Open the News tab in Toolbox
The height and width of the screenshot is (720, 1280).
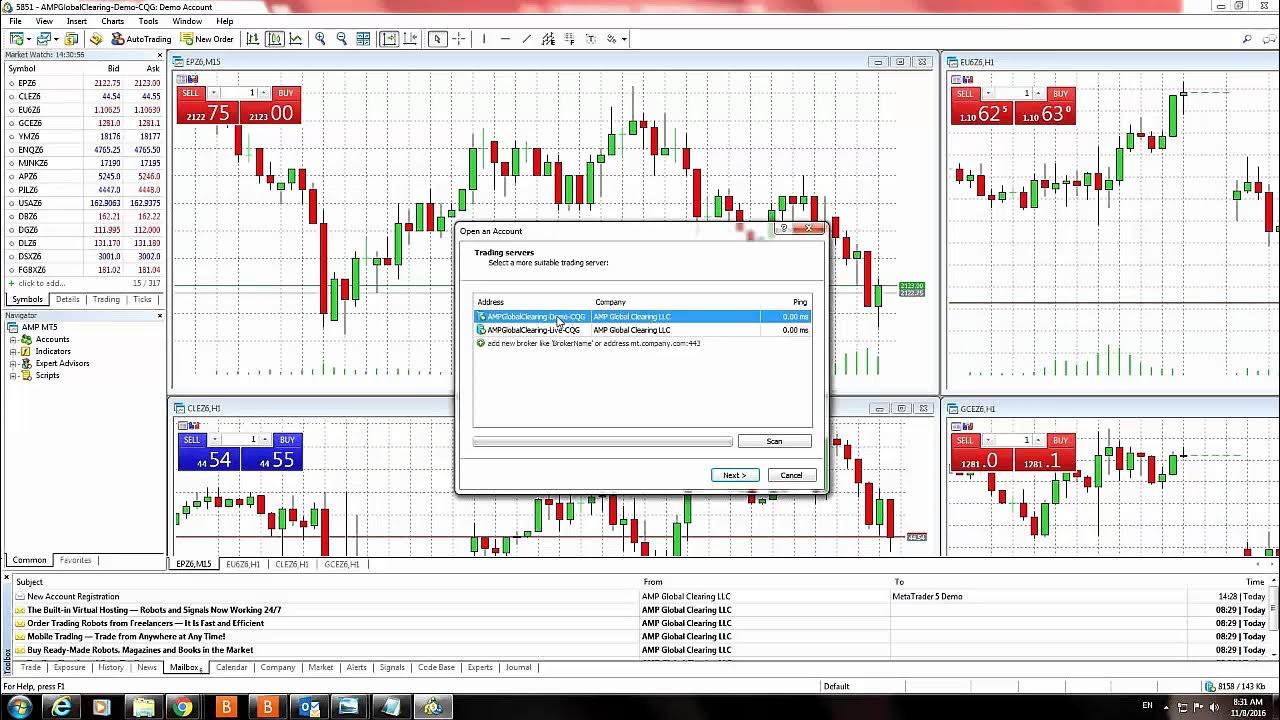[146, 667]
